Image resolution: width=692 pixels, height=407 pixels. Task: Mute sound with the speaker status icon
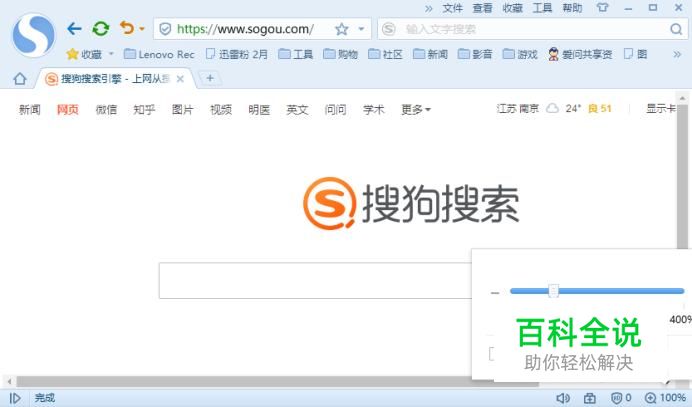pyautogui.click(x=563, y=398)
